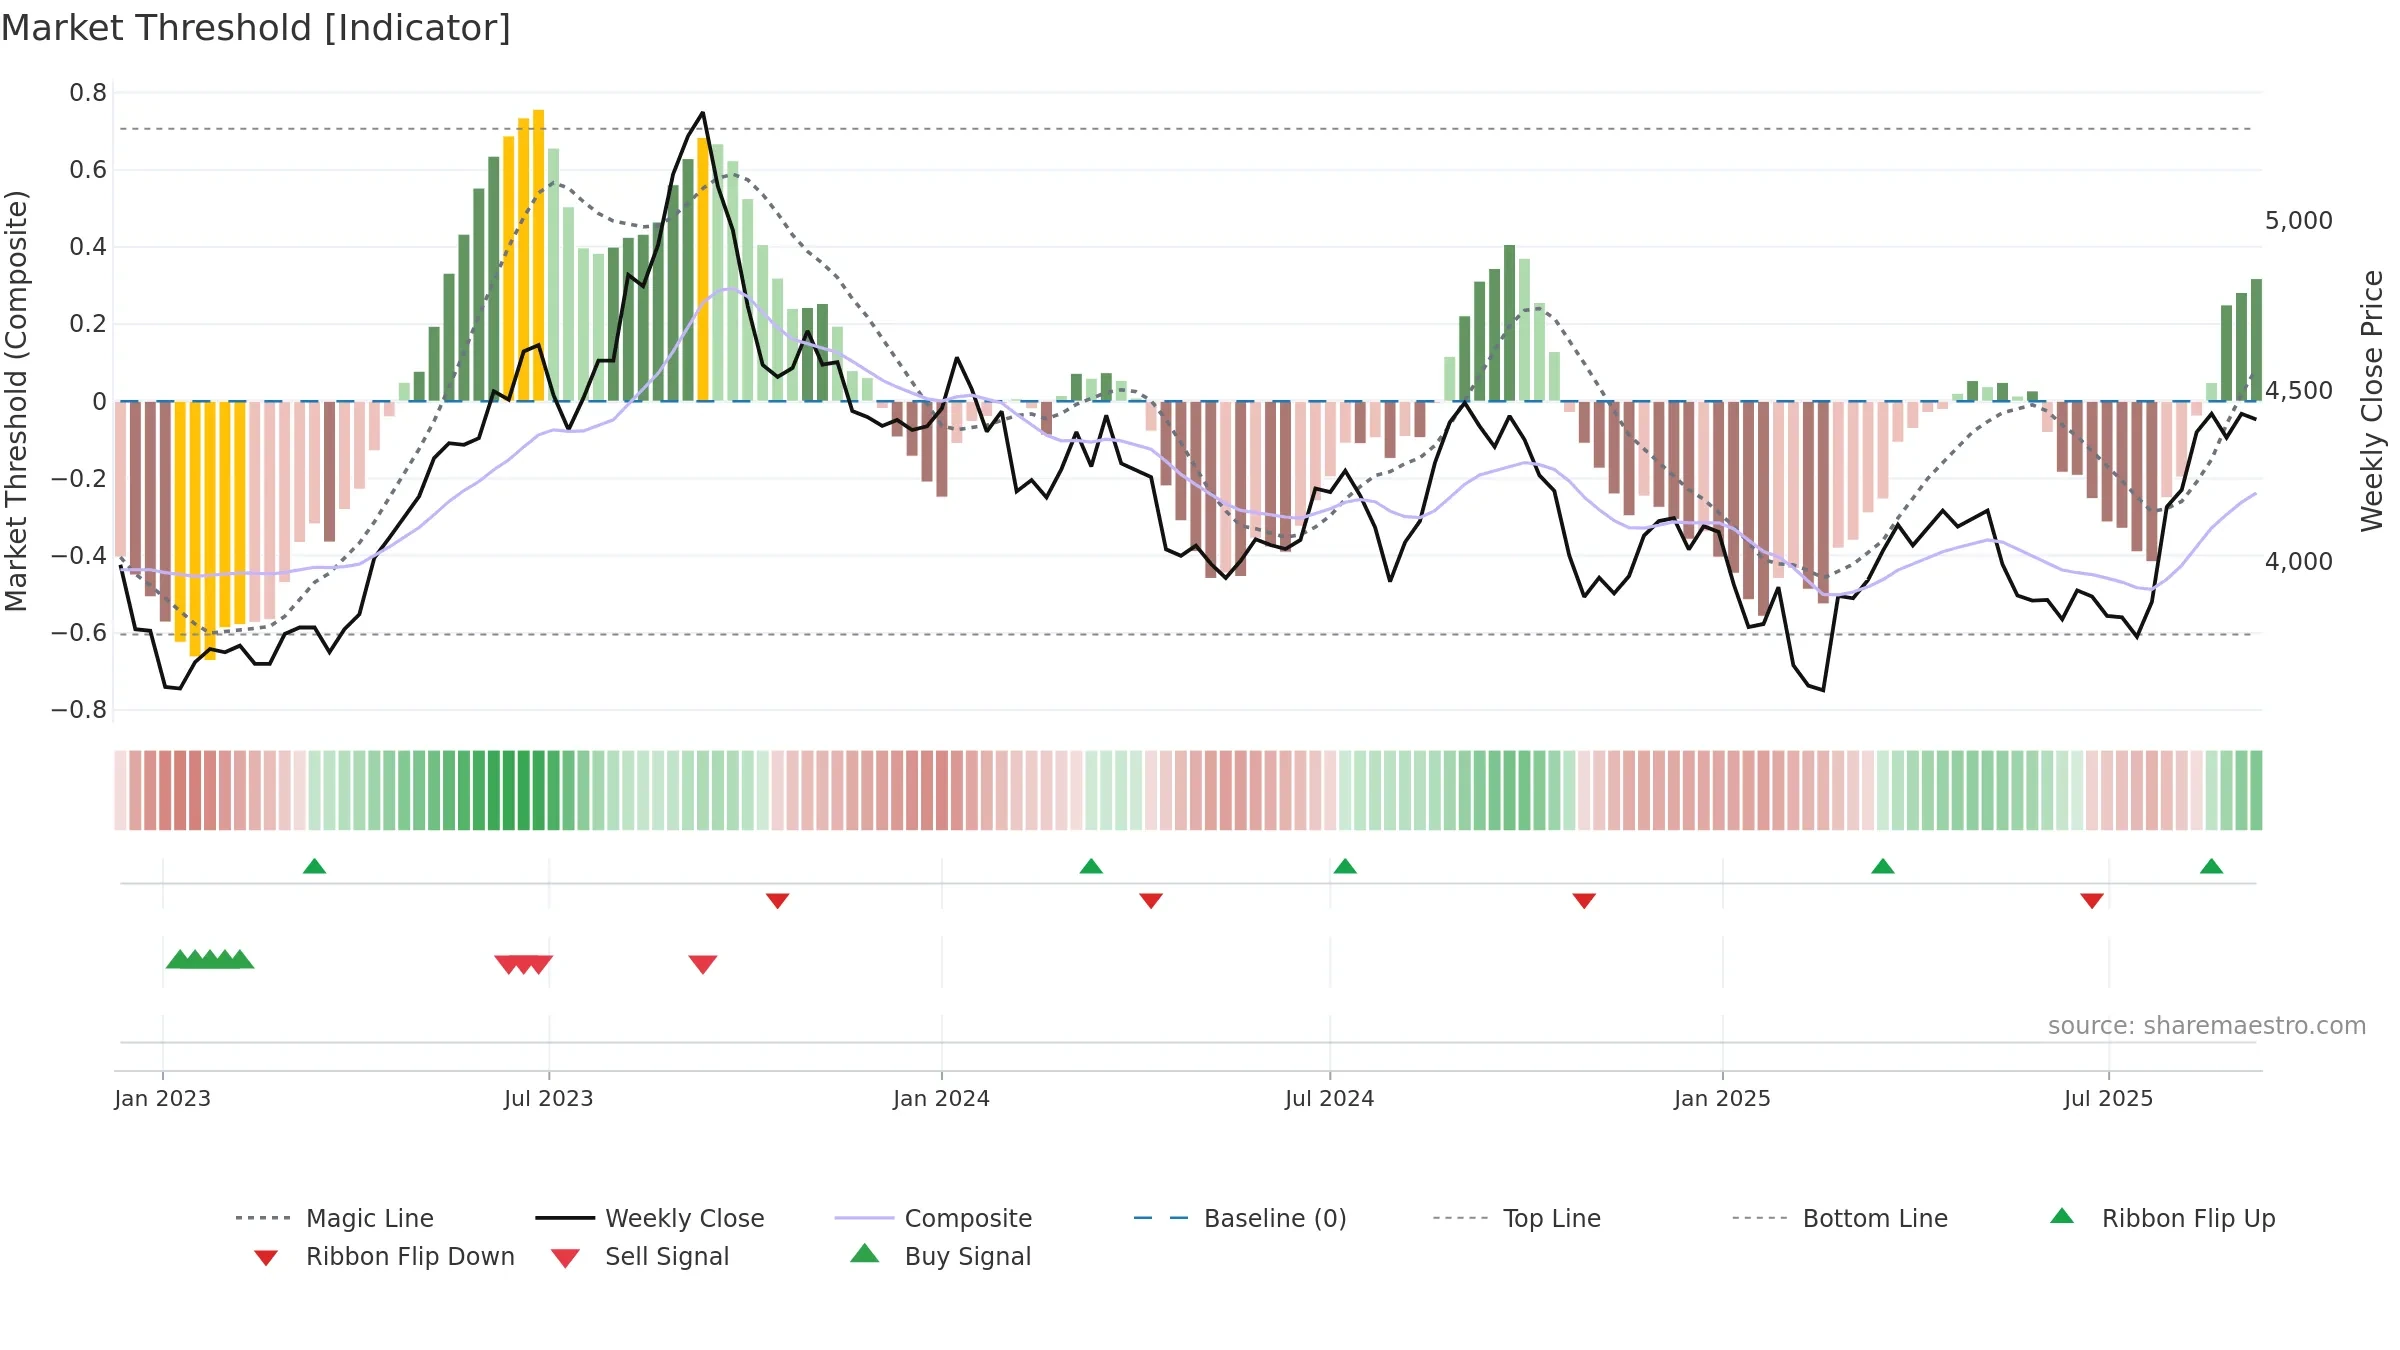Click the Jul 2023 axis label
Screen dimensions: 2400x1350
pos(549,1099)
